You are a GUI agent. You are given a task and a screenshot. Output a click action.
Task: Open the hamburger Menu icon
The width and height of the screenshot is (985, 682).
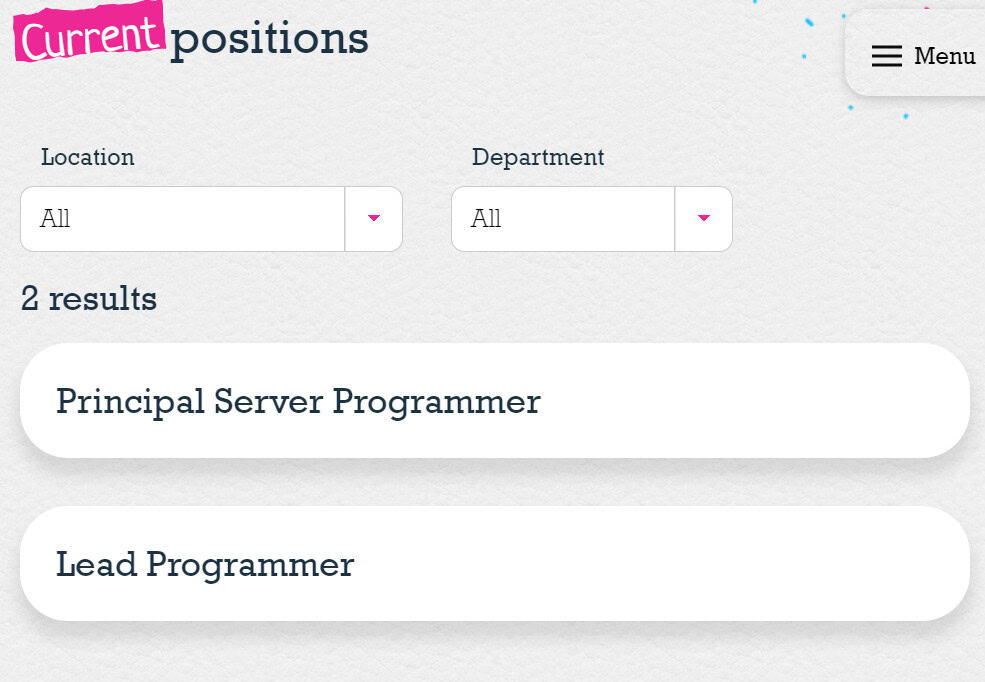(x=886, y=56)
